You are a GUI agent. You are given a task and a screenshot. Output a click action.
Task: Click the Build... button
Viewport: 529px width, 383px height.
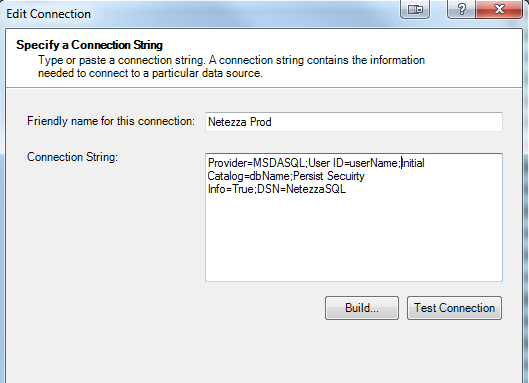362,308
